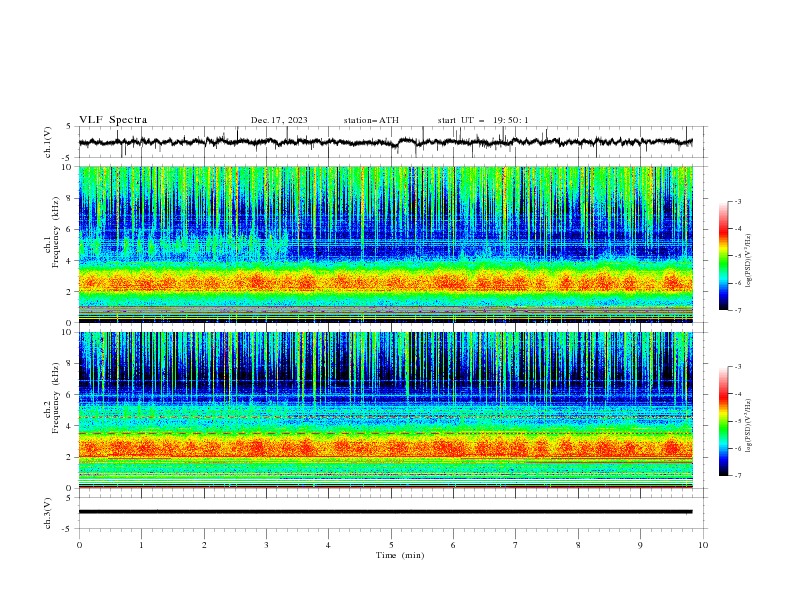Click the "5" tick on ch.1(V) axis
The width and height of the screenshot is (792, 612).
click(x=69, y=127)
